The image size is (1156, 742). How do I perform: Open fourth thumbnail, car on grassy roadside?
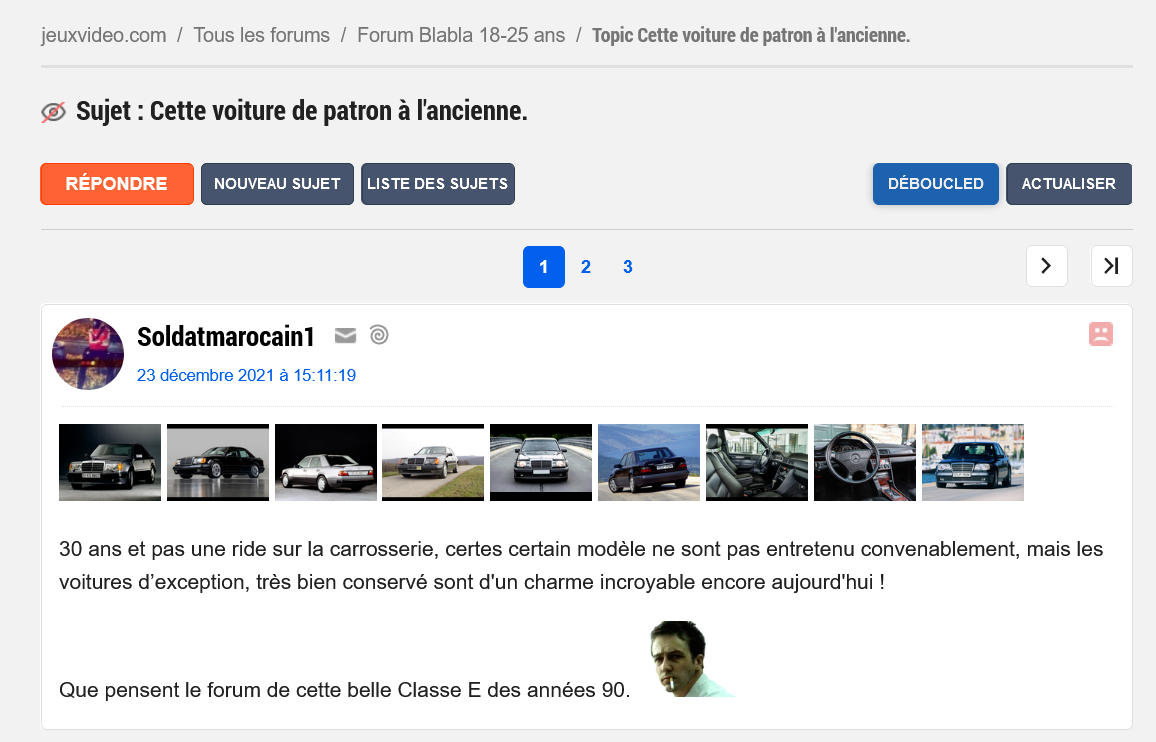(x=434, y=462)
